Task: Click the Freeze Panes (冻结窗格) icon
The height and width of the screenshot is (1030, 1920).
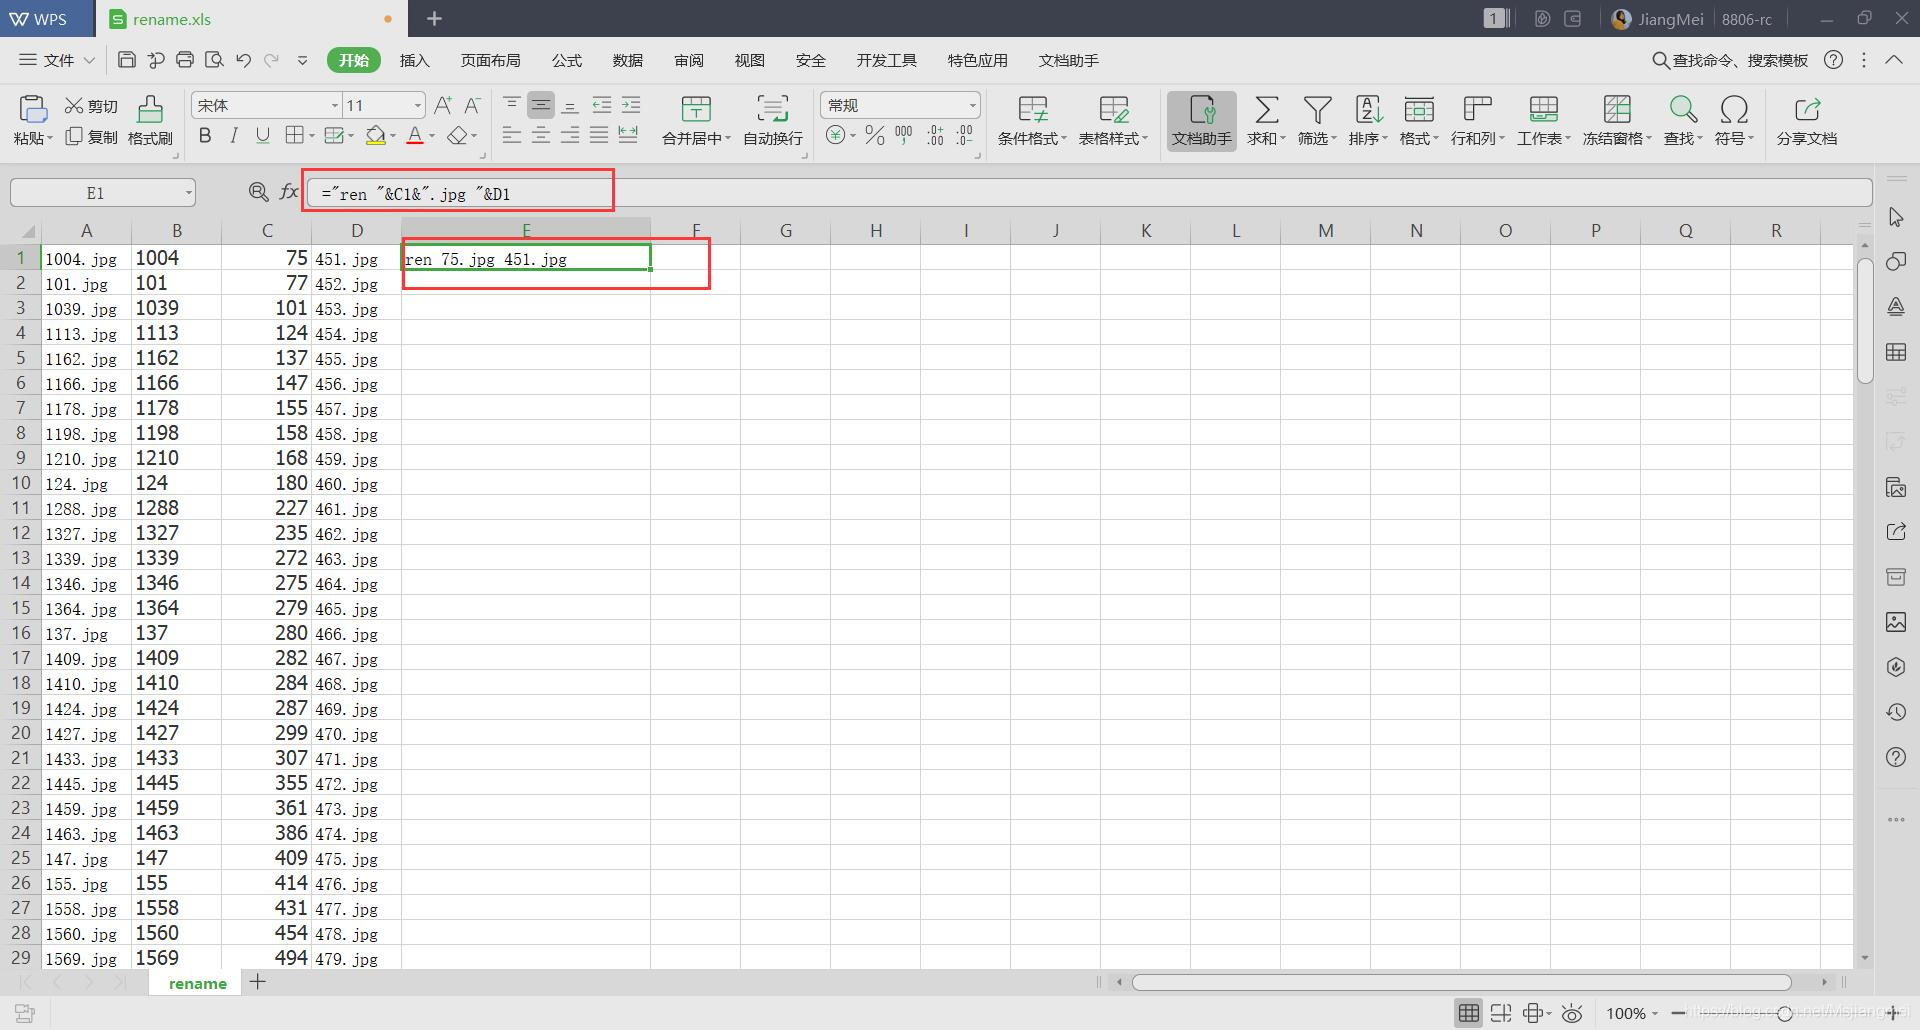Action: click(1616, 108)
